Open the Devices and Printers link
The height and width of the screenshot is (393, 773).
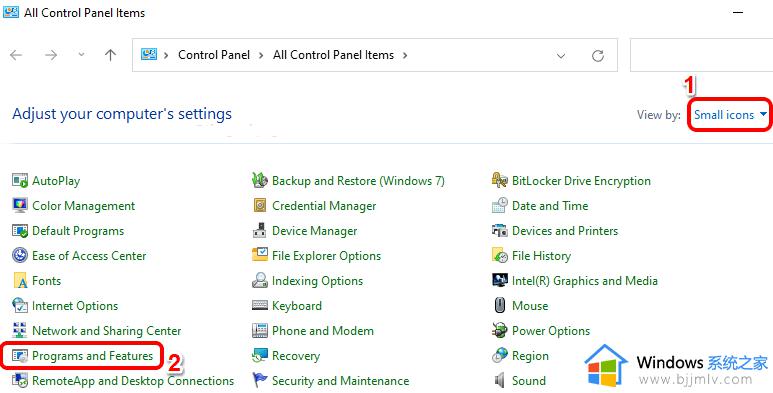(x=565, y=231)
